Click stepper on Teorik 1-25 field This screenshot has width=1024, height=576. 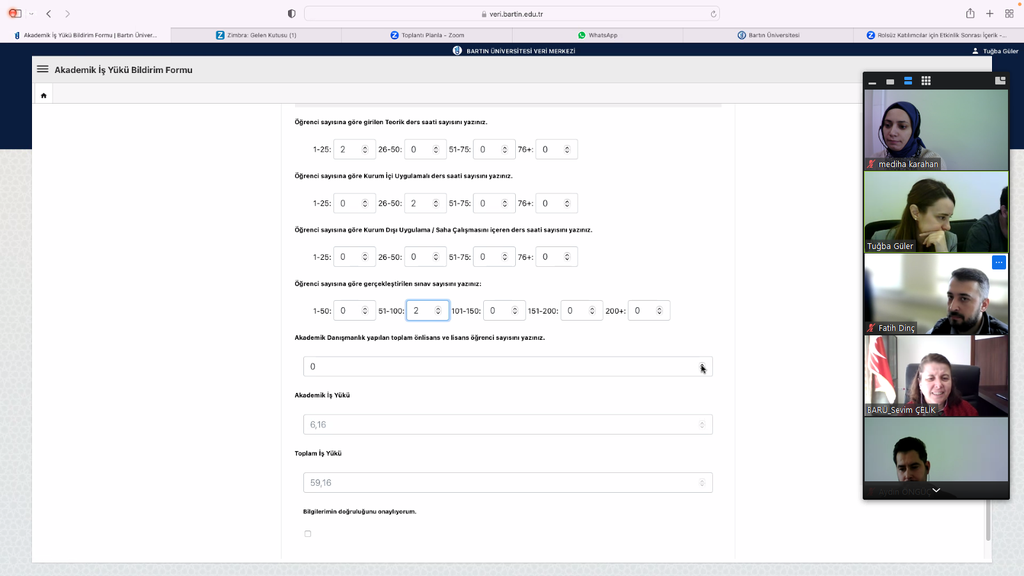pyautogui.click(x=365, y=150)
